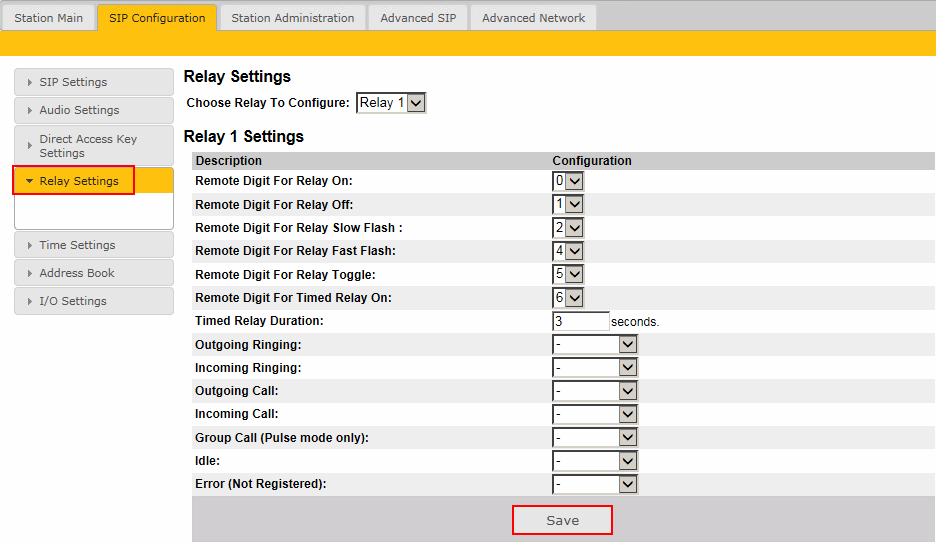
Task: Expand I/O Settings section
Action: (93, 301)
